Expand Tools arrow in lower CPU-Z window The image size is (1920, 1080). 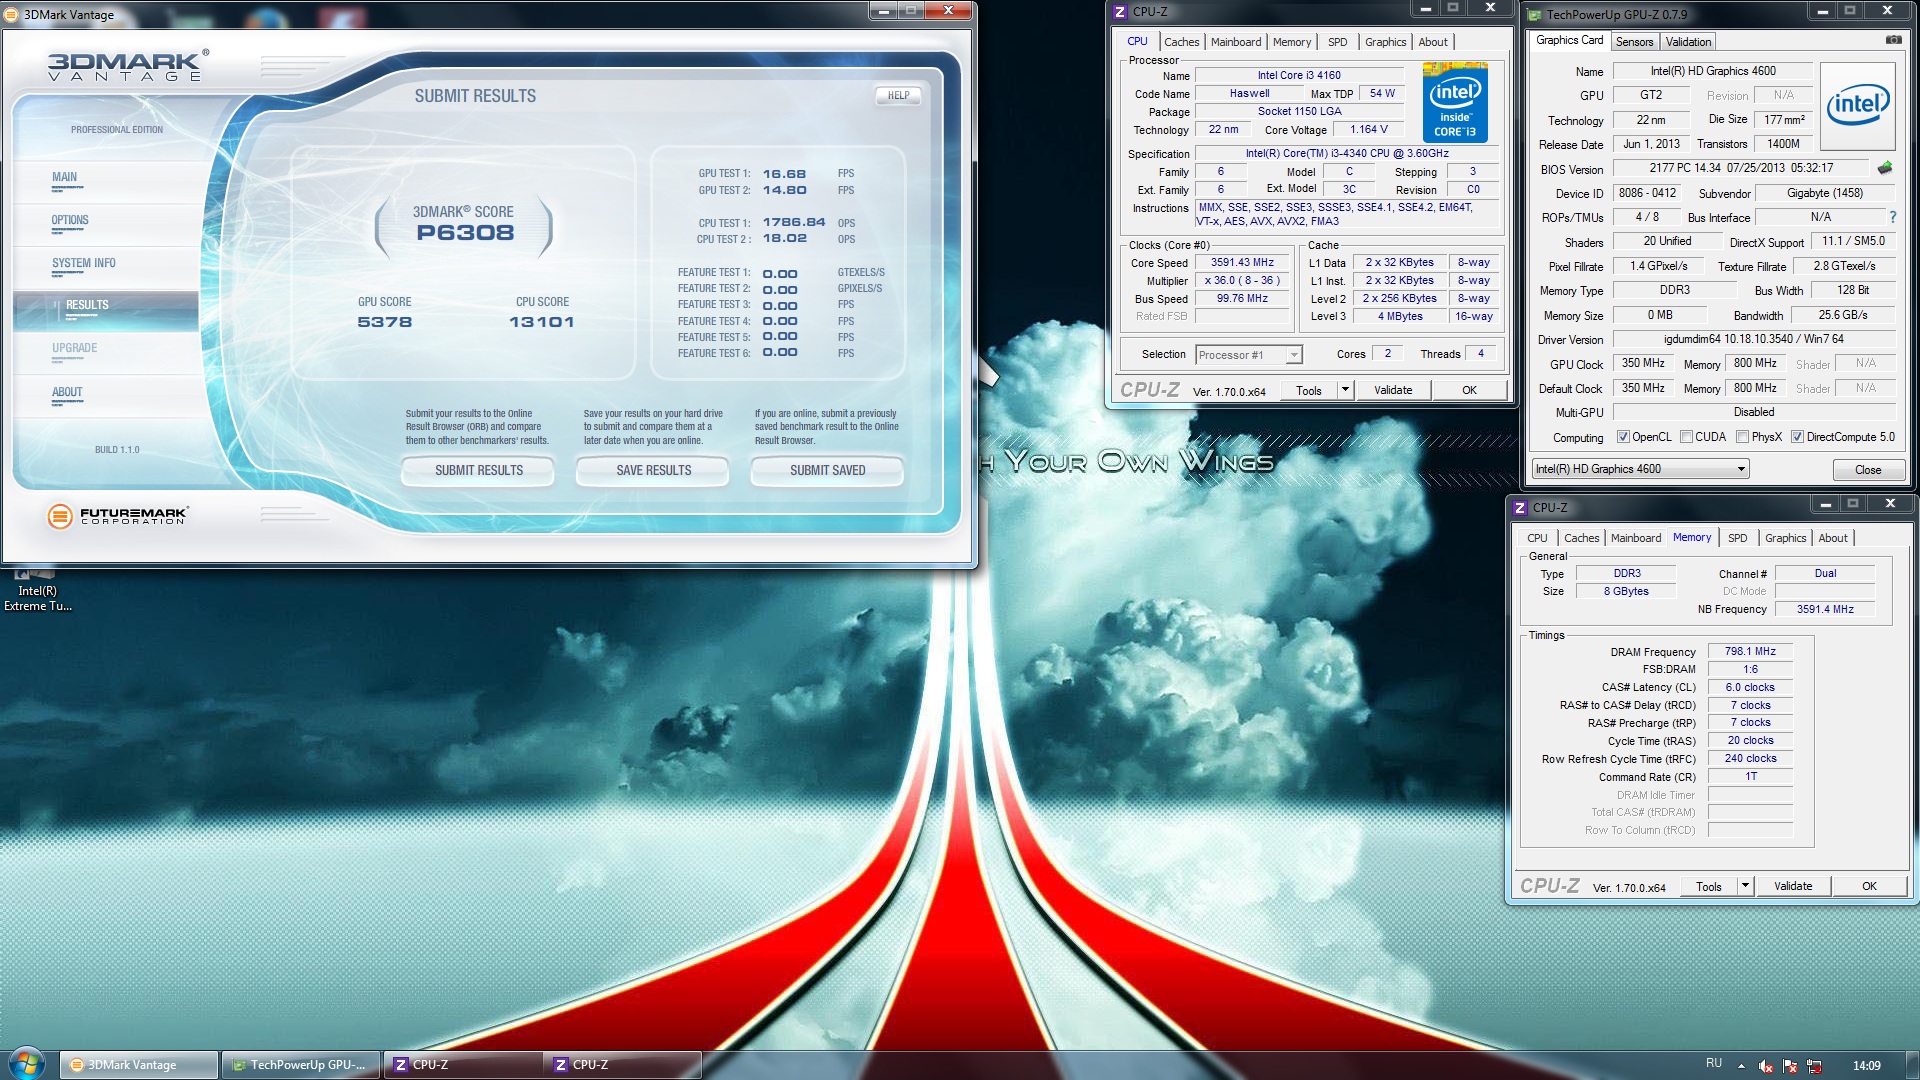click(x=1745, y=886)
